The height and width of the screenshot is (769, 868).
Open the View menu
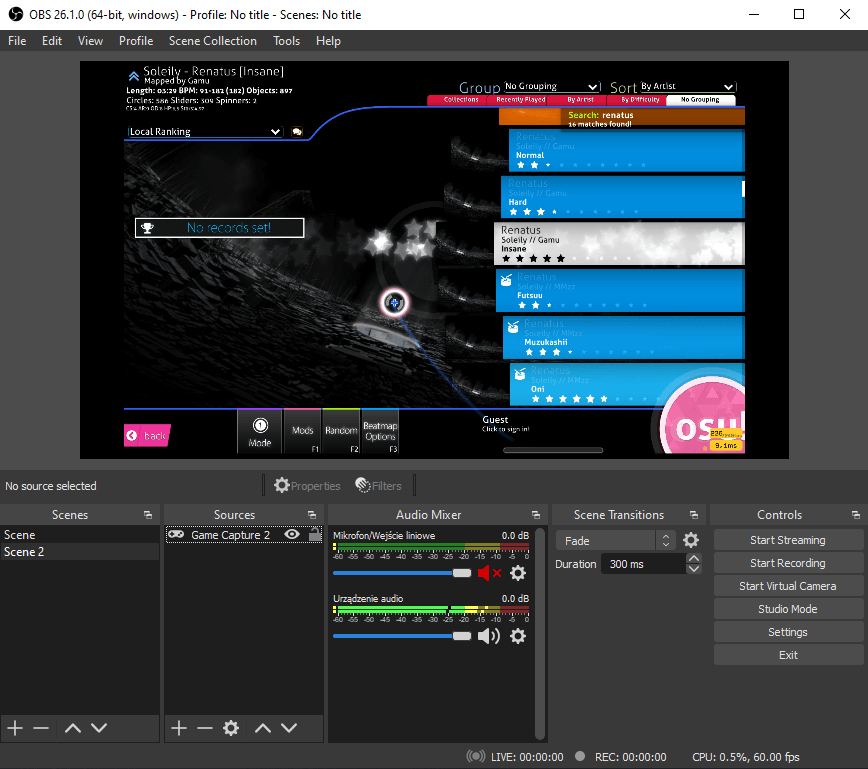point(90,41)
